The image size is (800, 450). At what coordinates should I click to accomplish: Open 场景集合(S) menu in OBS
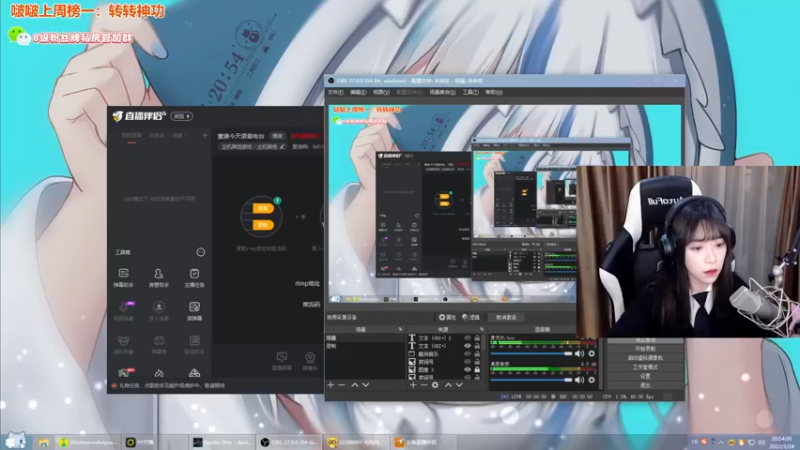tap(442, 92)
